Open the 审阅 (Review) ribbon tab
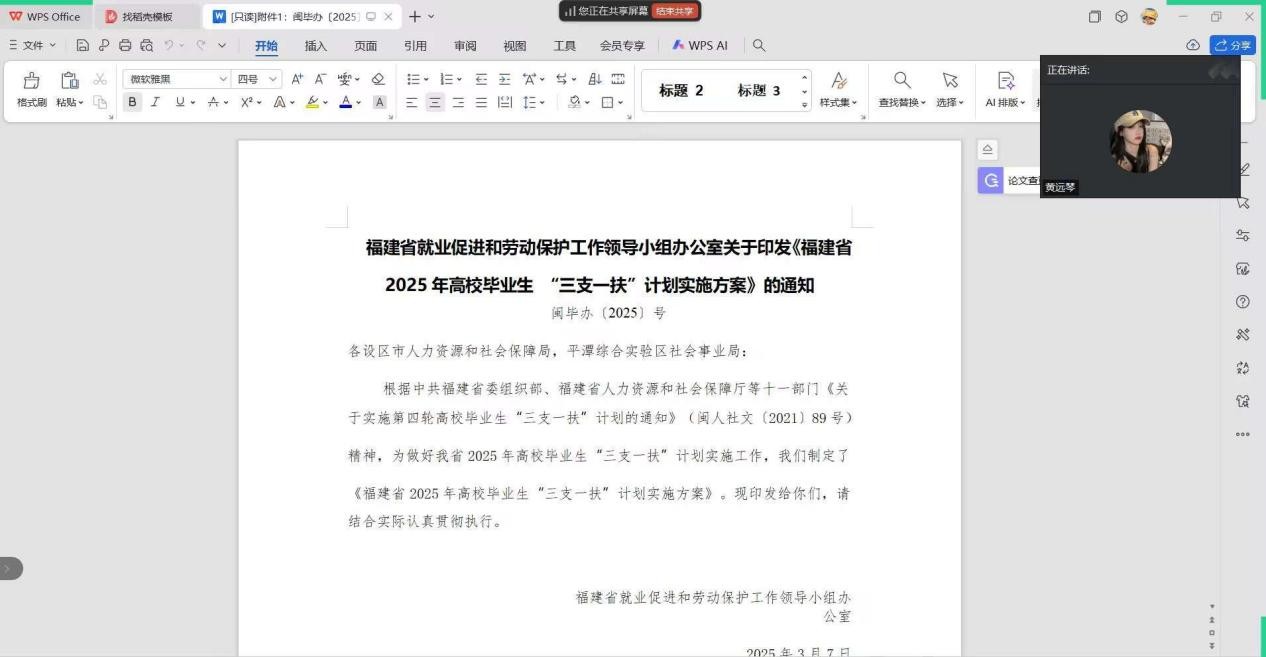 465,45
